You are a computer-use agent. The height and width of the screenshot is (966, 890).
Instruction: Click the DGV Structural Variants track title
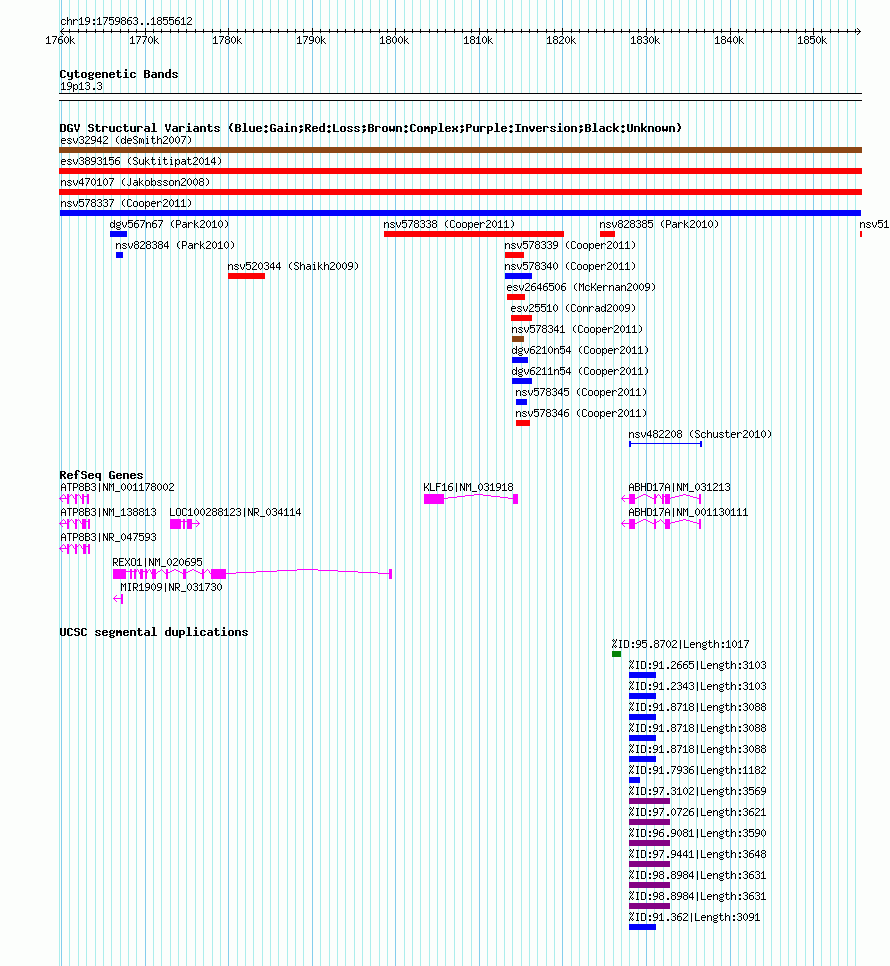click(x=371, y=128)
